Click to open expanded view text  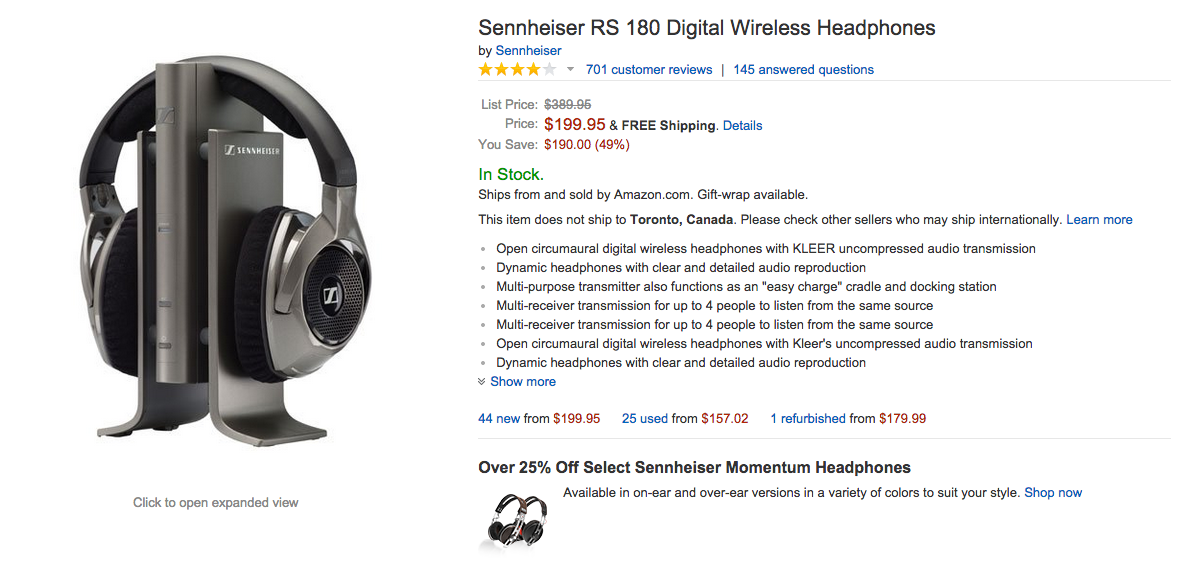click(x=215, y=503)
